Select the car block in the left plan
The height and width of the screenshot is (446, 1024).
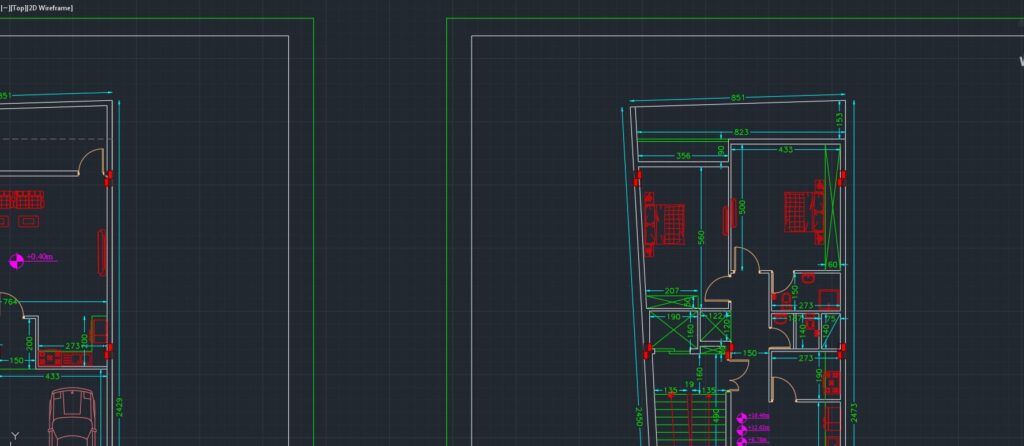point(73,417)
